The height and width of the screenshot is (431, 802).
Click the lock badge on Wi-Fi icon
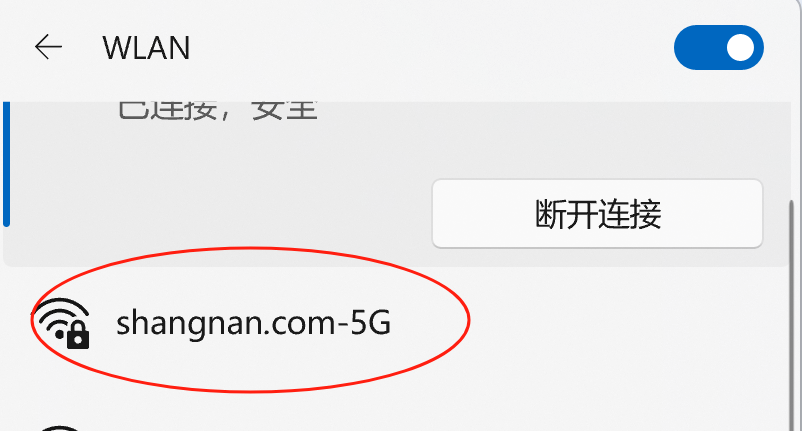(x=78, y=336)
